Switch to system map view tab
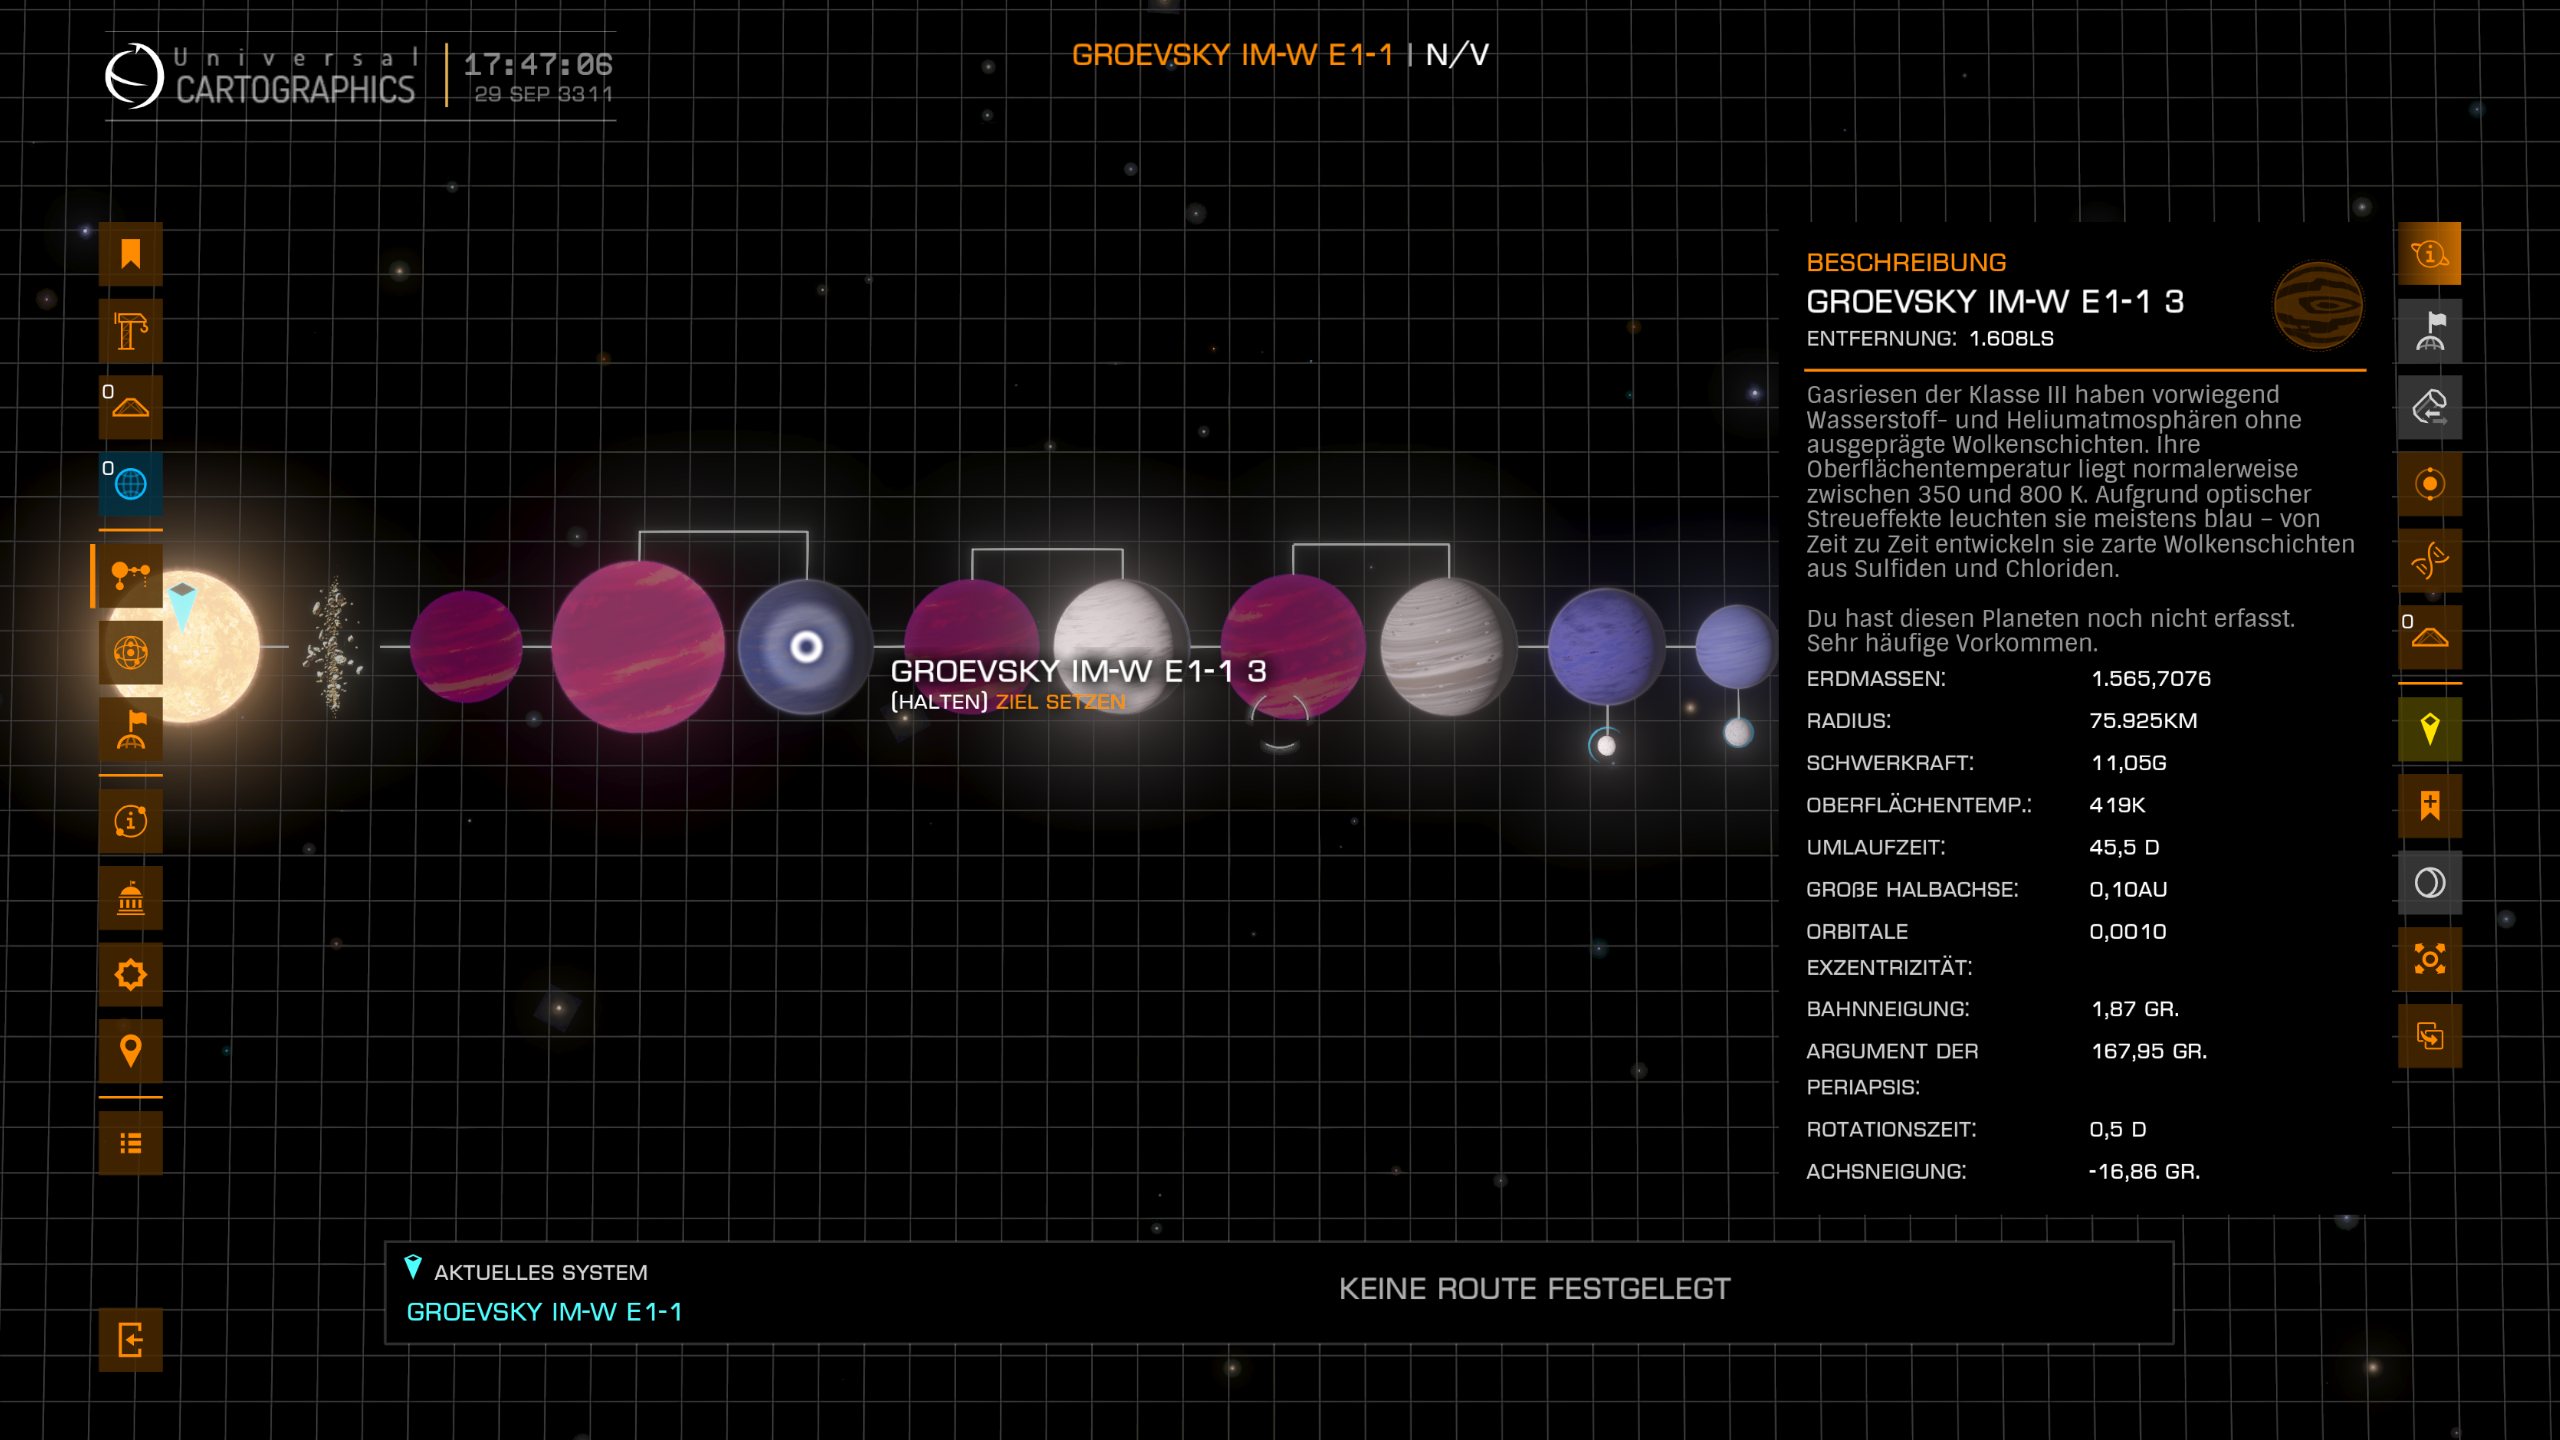The width and height of the screenshot is (2560, 1440). coord(130,575)
